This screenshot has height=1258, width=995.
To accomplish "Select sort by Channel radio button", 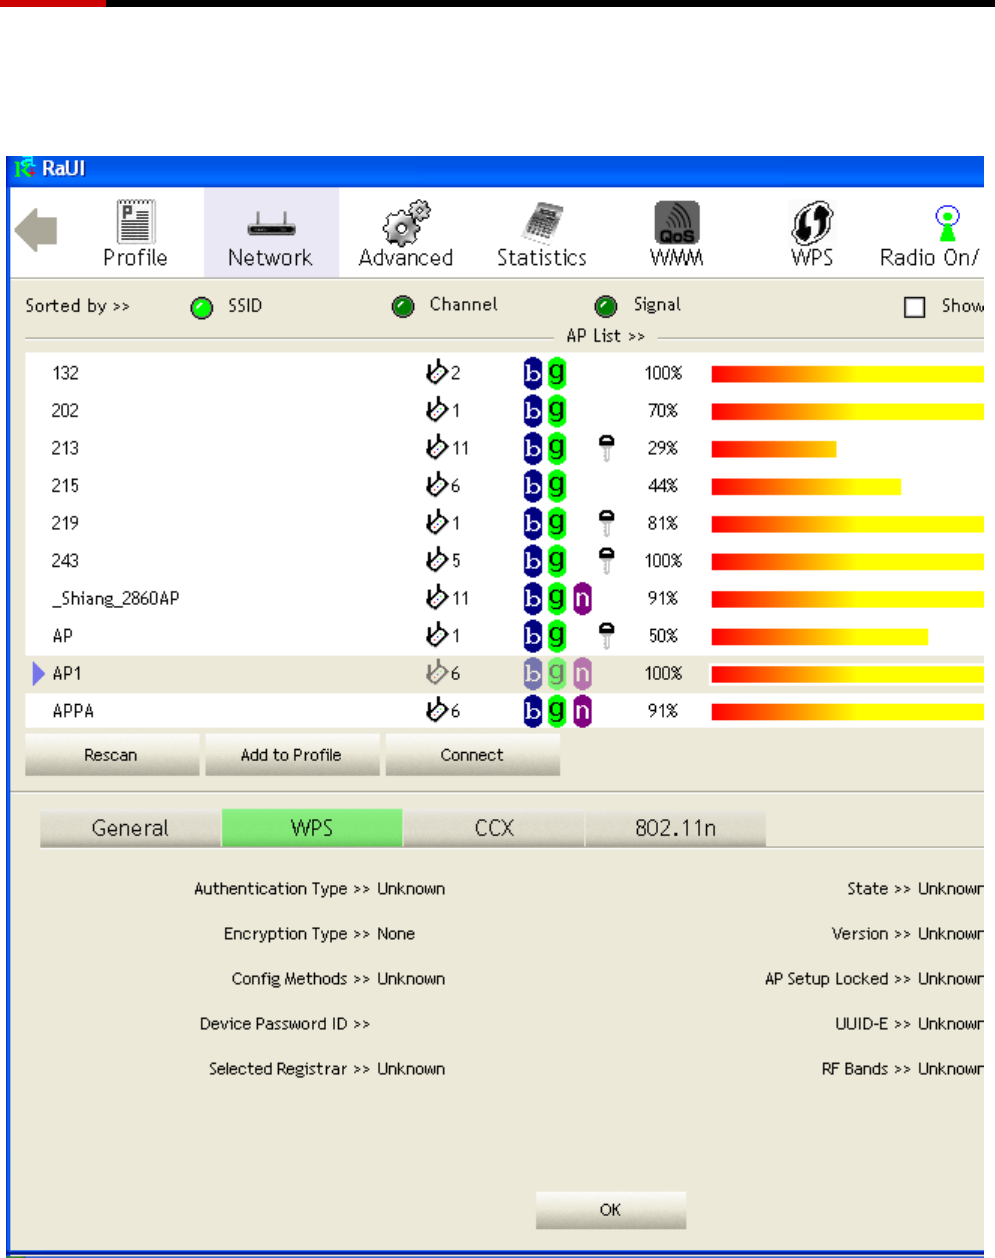I will coord(403,307).
